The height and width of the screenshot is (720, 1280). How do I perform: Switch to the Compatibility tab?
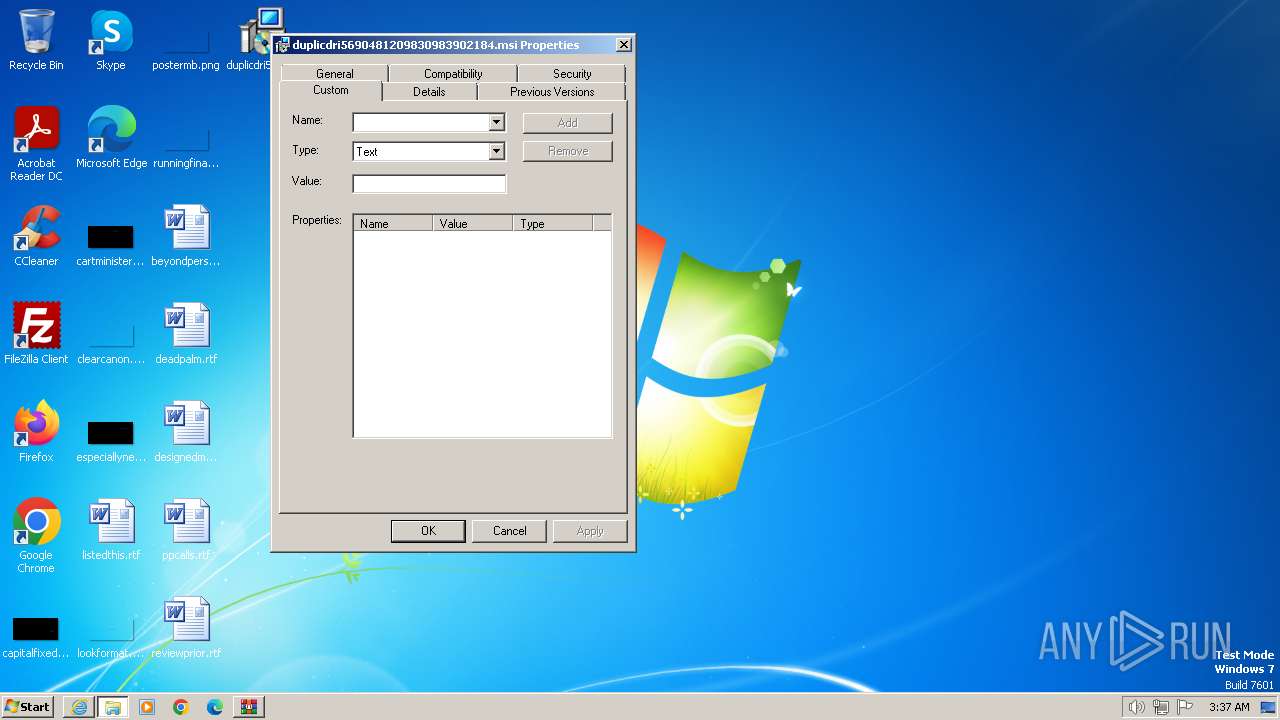(453, 74)
